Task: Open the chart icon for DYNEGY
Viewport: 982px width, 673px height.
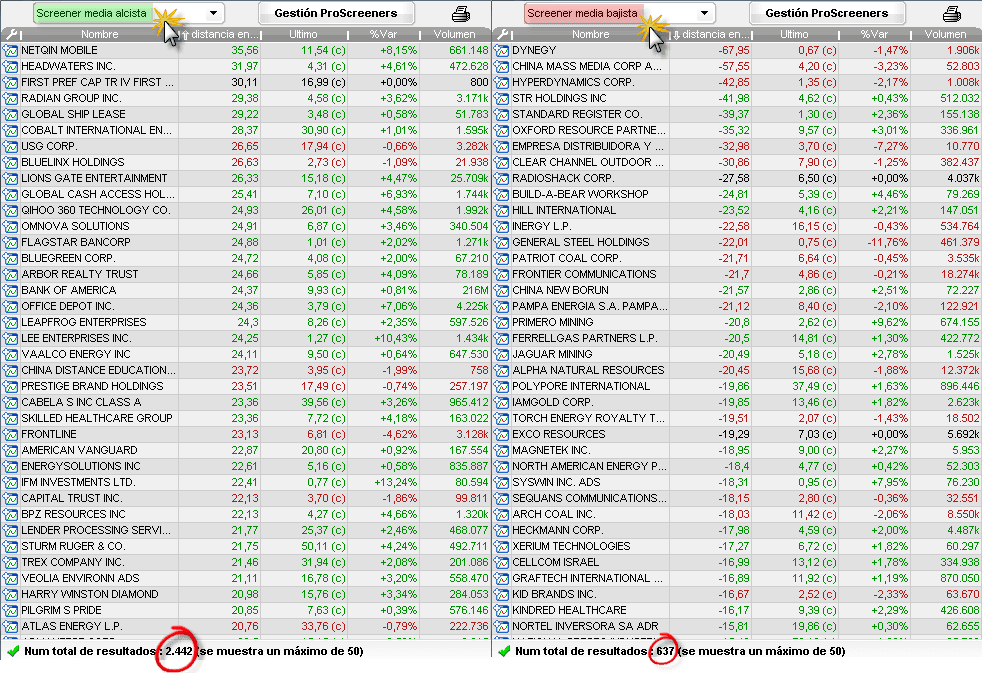Action: coord(502,50)
